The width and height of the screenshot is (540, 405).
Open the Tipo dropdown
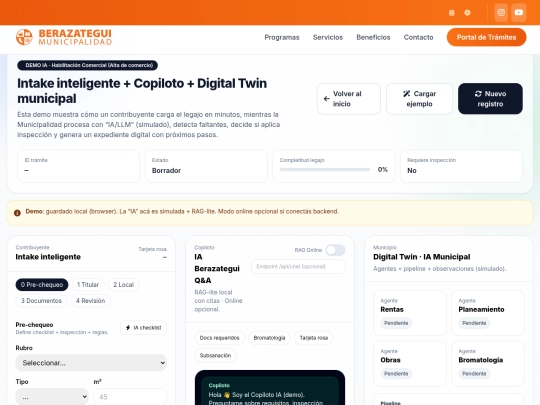tap(52, 397)
